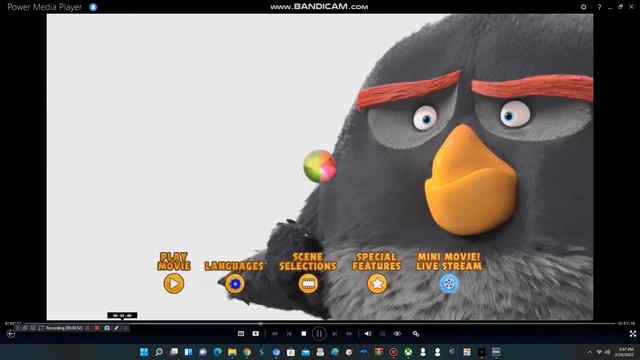Image resolution: width=640 pixels, height=360 pixels.
Task: Click the rewind button
Action: (275, 334)
